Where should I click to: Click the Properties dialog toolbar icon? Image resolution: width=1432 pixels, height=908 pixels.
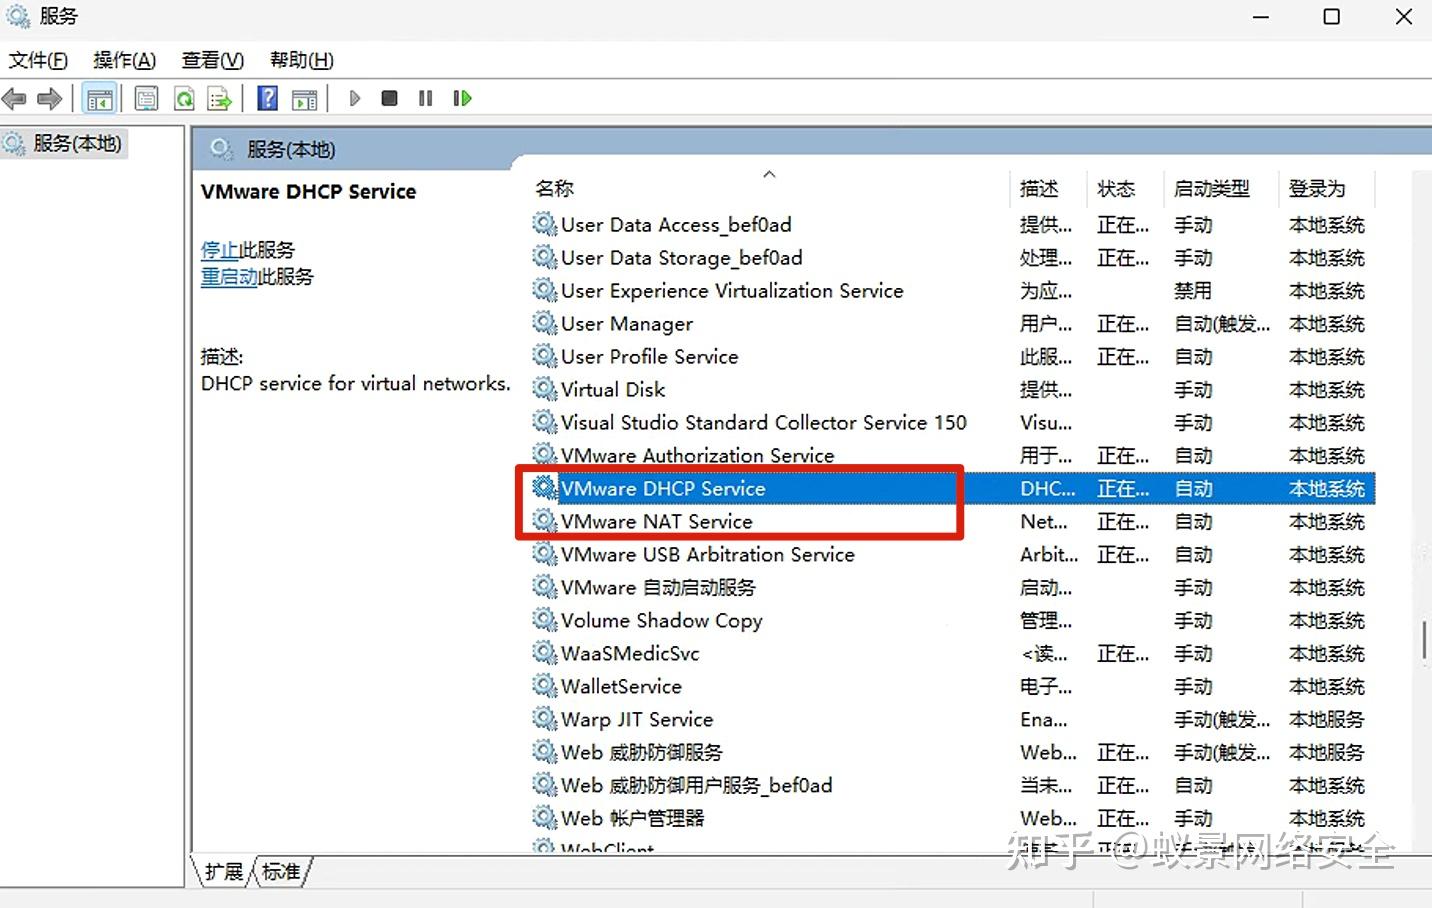pos(146,98)
